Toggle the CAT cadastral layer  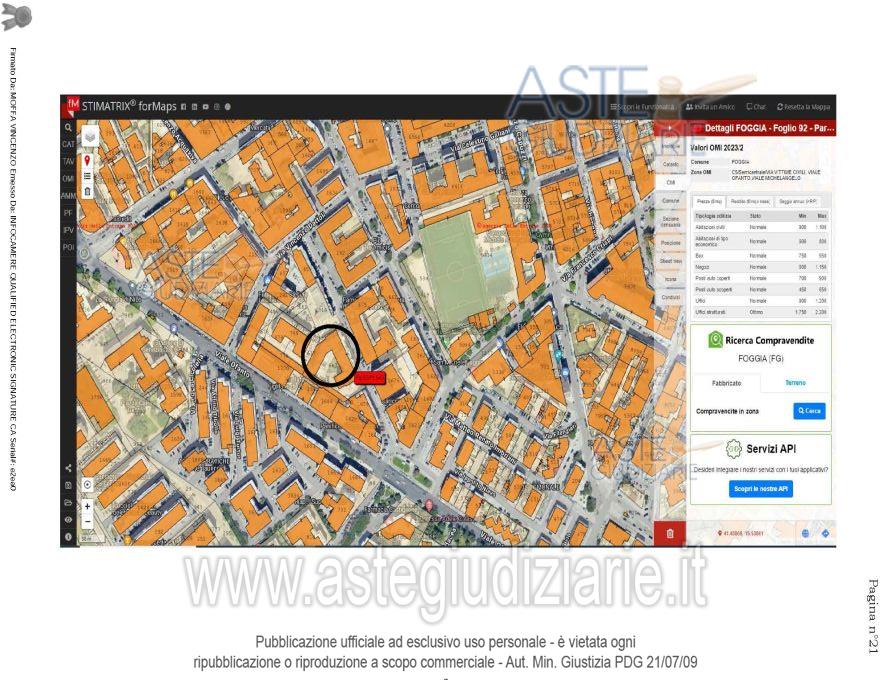click(68, 144)
